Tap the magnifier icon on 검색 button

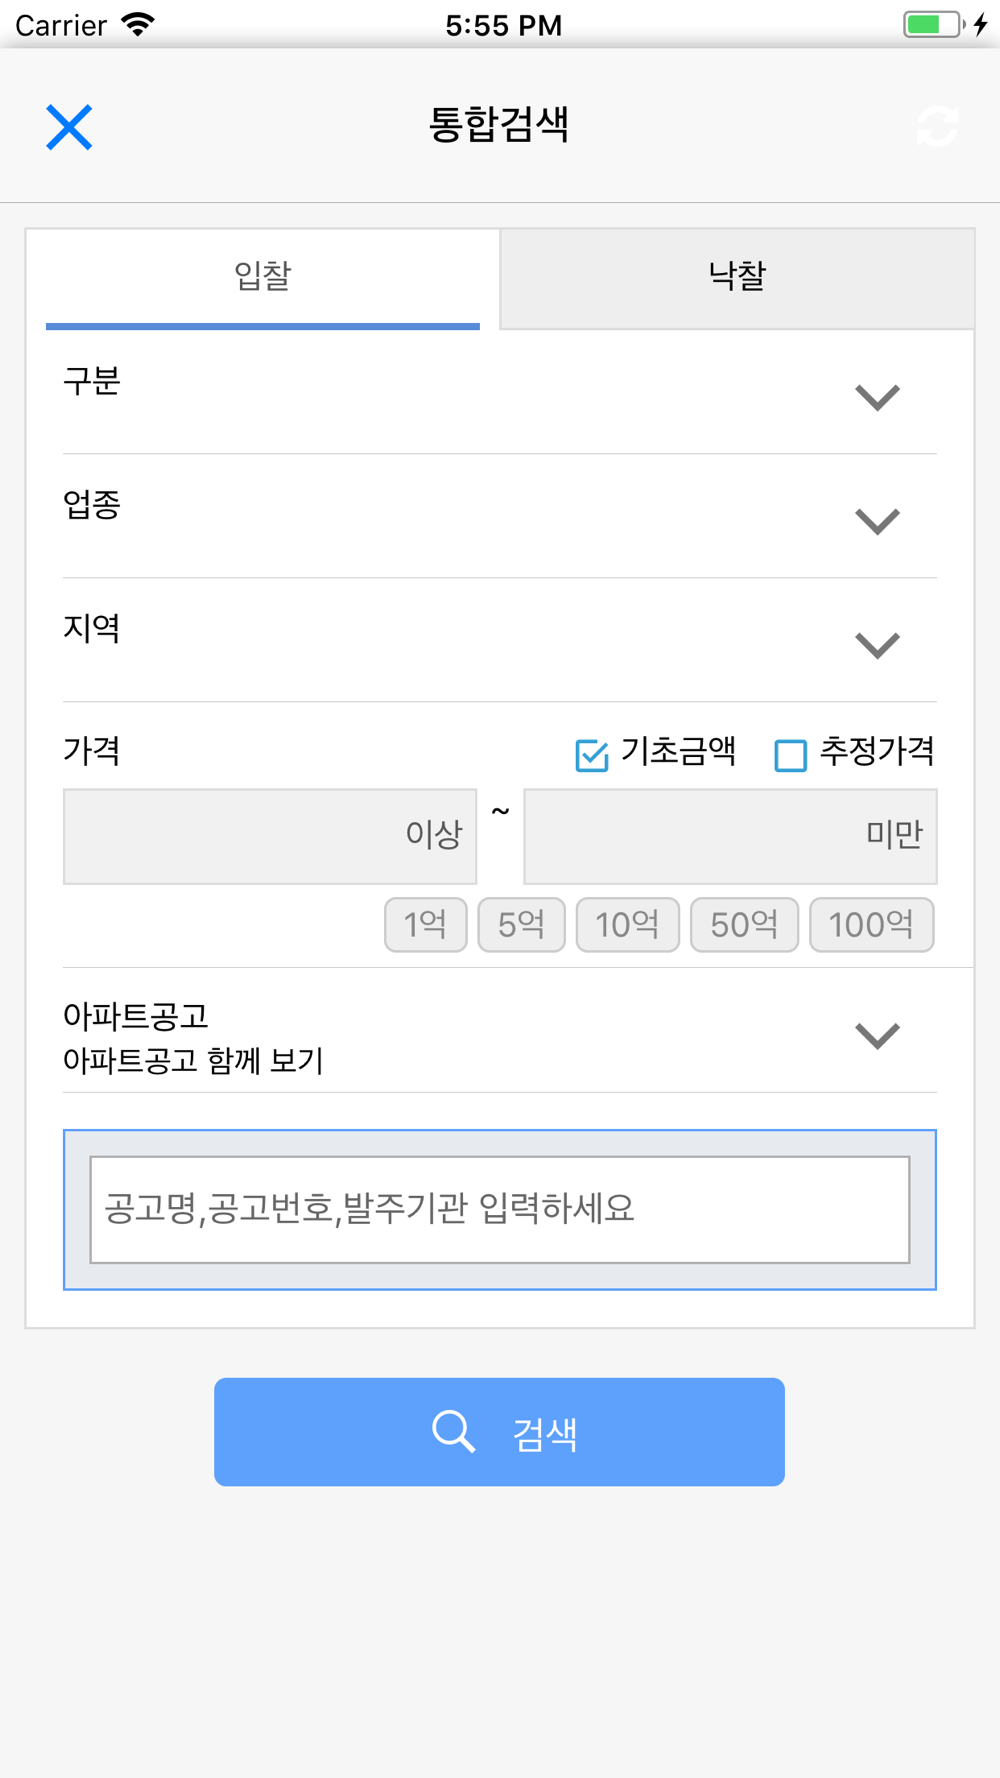pyautogui.click(x=453, y=1431)
